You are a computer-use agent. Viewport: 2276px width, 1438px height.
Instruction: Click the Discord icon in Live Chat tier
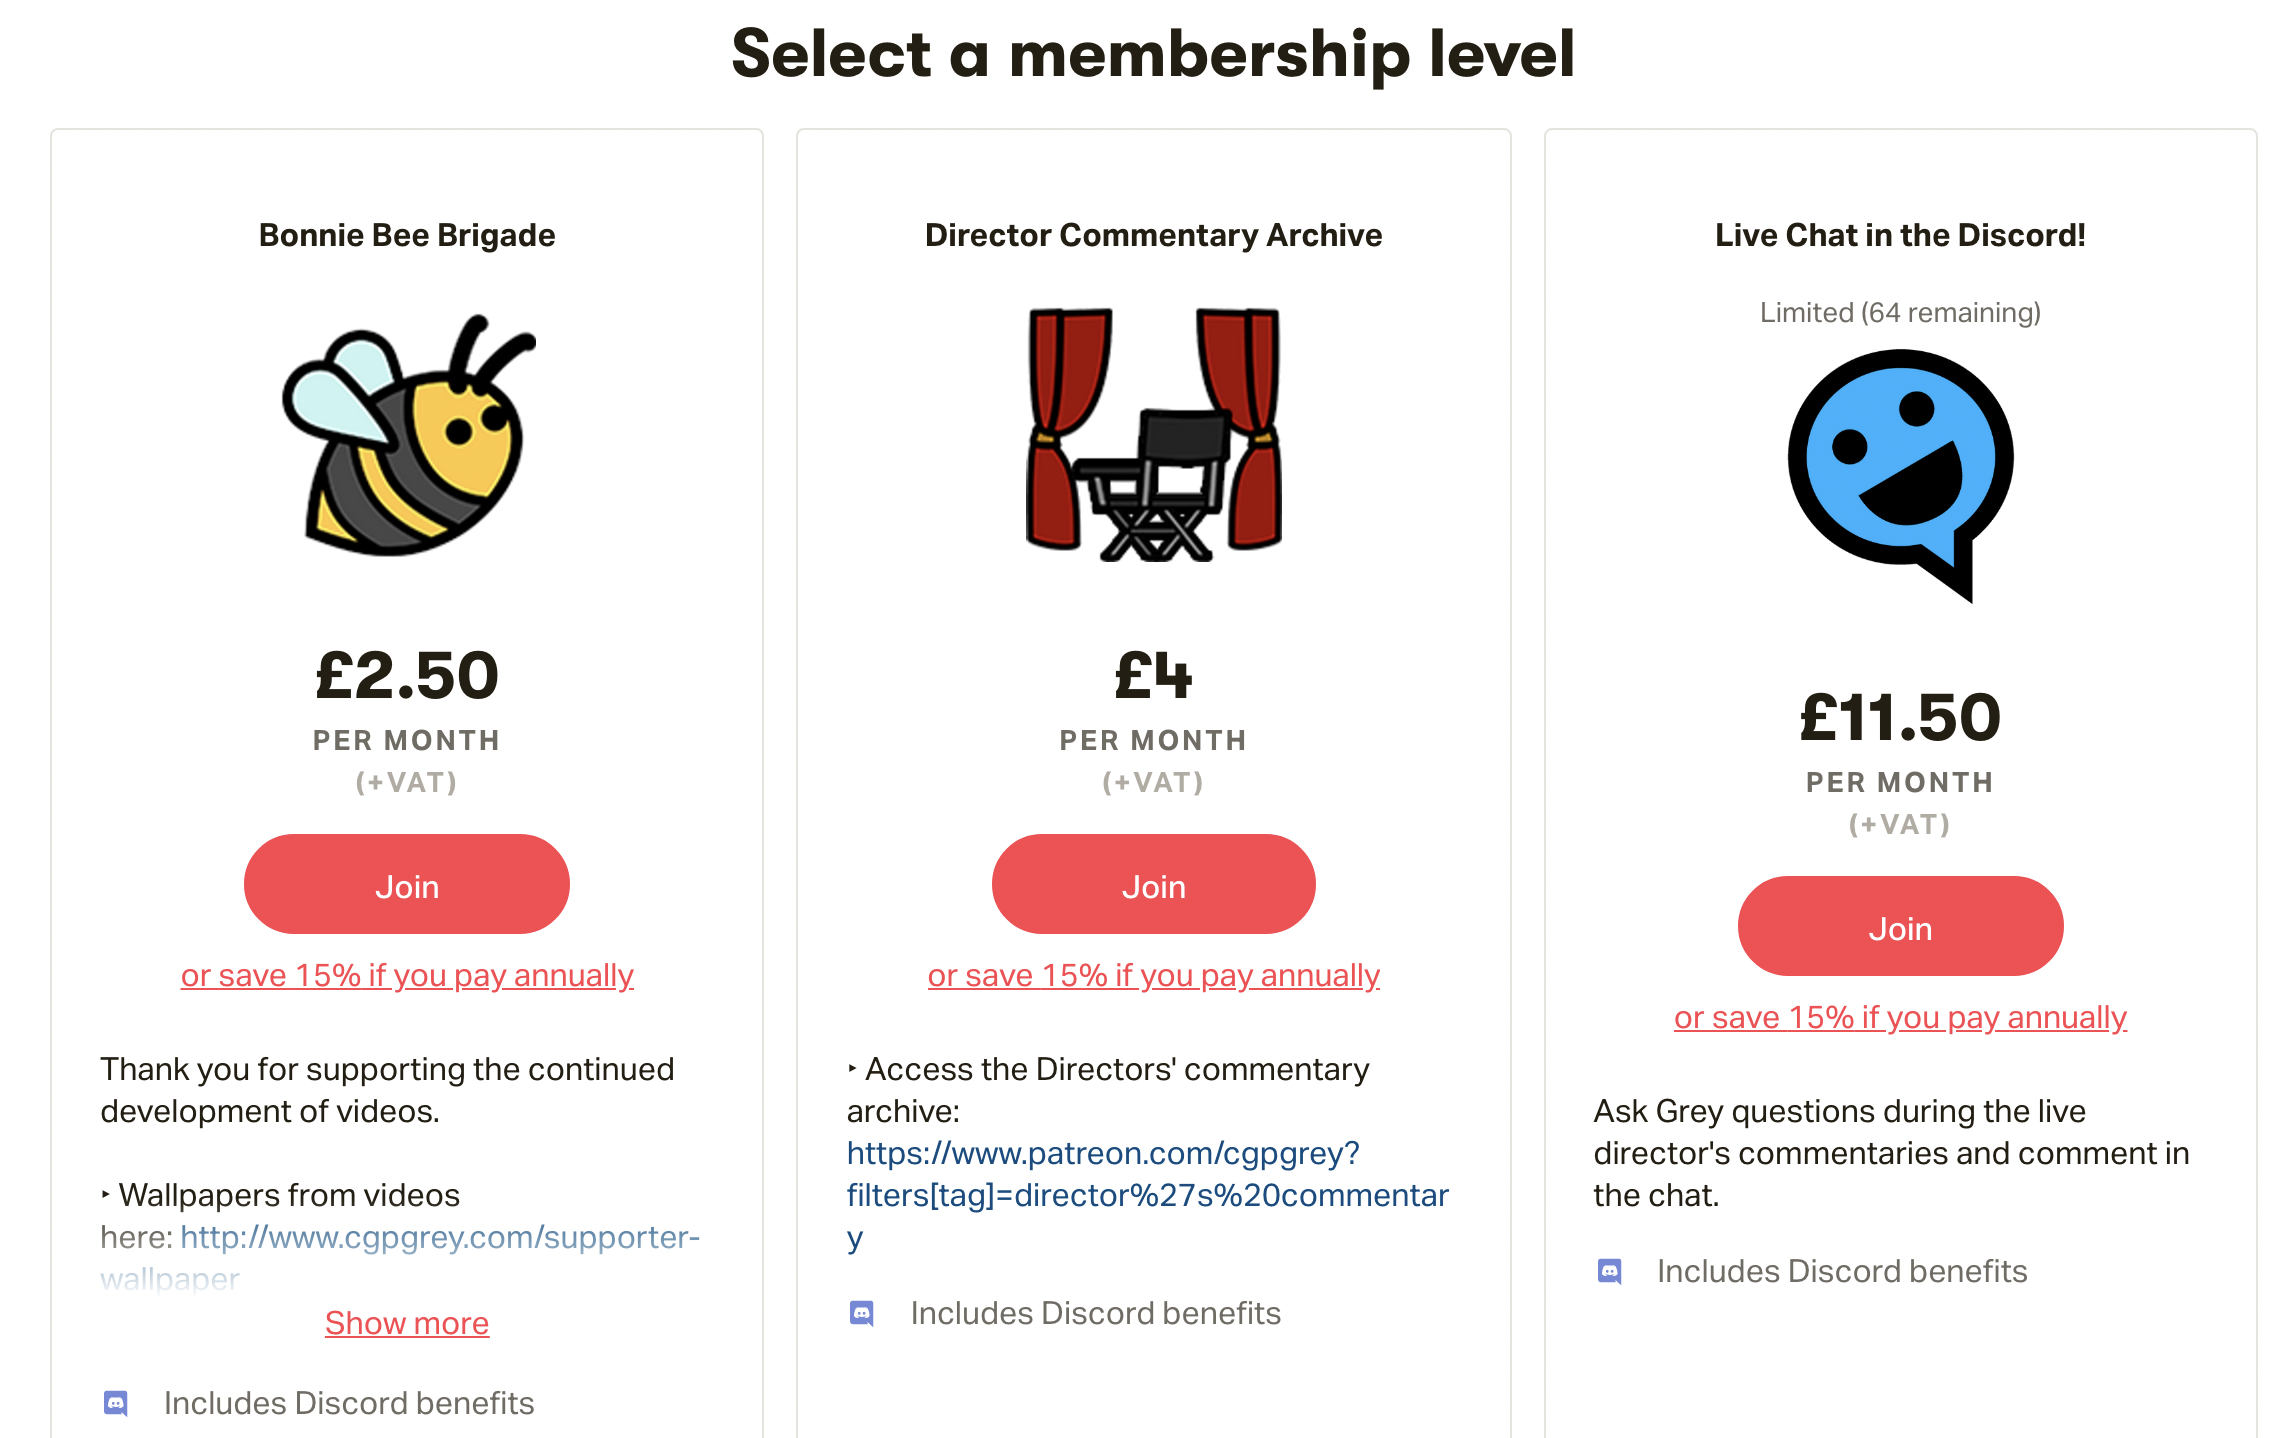[1609, 1271]
